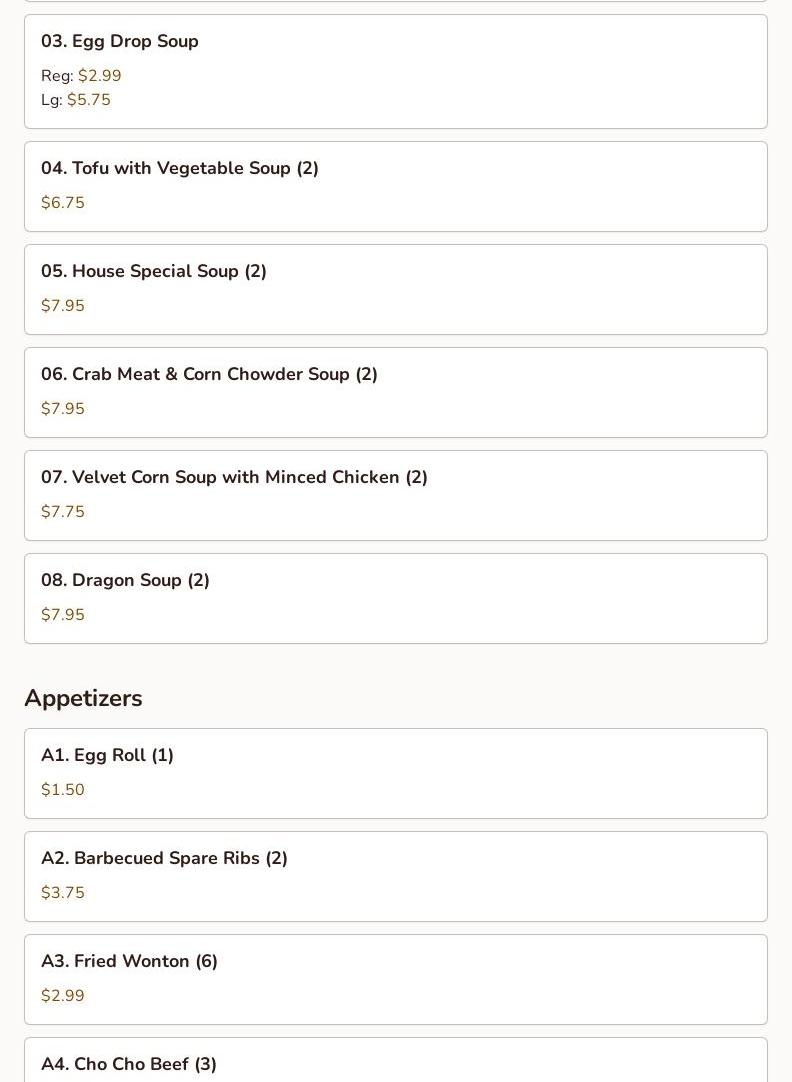The width and height of the screenshot is (792, 1082).
Task: Open A4. Cho Cho Beef item
Action: point(396,1059)
